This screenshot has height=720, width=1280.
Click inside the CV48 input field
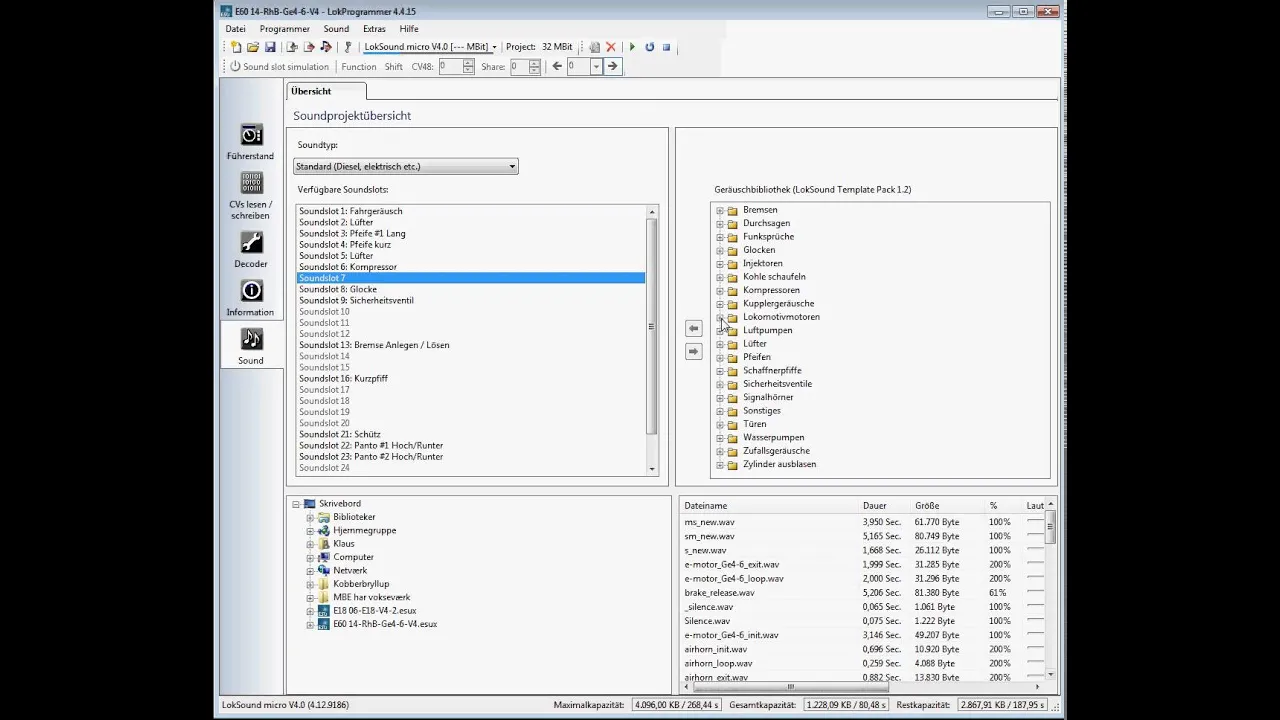tap(450, 67)
